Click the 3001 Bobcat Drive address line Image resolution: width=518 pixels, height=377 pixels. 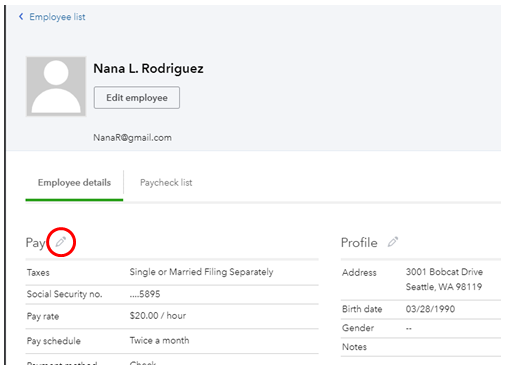pos(444,272)
